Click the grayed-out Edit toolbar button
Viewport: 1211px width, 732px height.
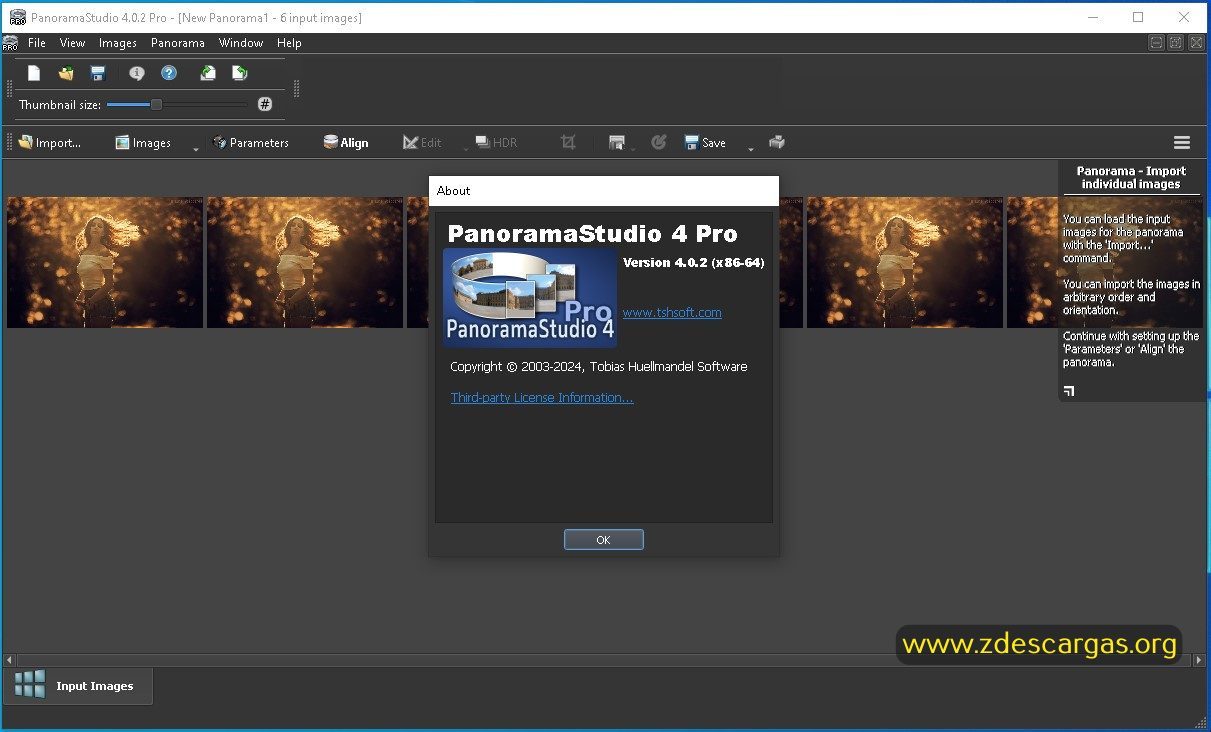422,143
